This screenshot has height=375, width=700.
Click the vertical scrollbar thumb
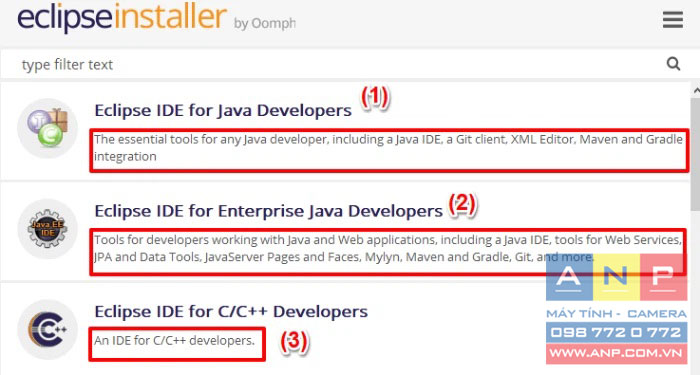[696, 153]
